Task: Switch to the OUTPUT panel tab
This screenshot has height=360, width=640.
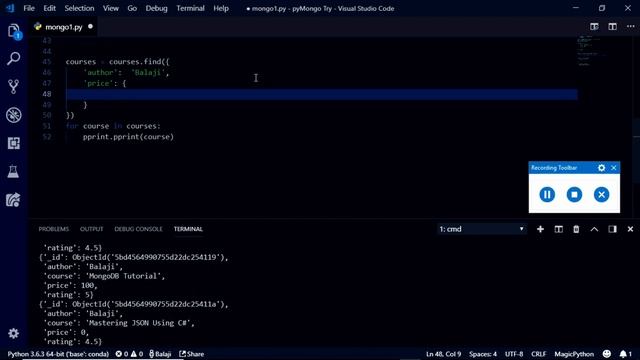Action: point(91,229)
